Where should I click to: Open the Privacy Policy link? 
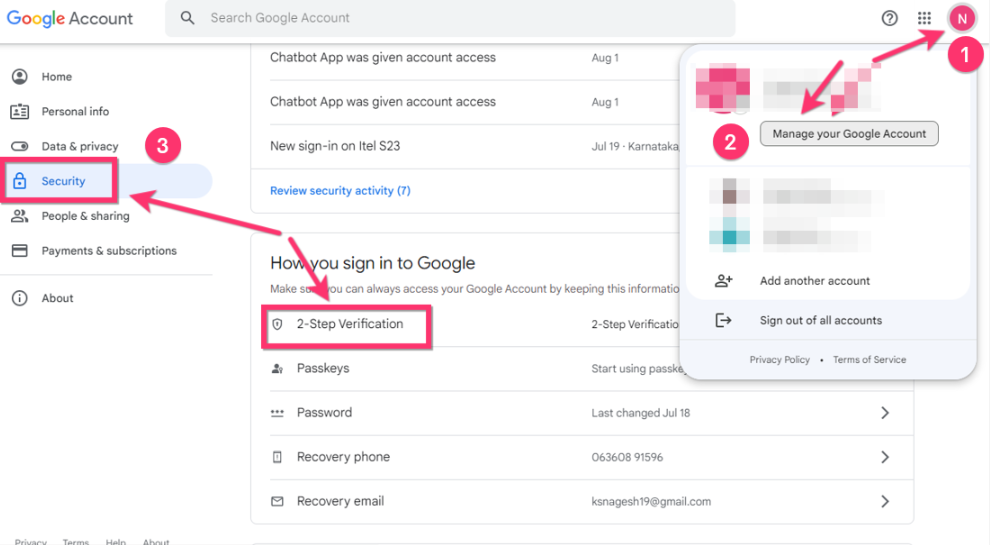(779, 360)
